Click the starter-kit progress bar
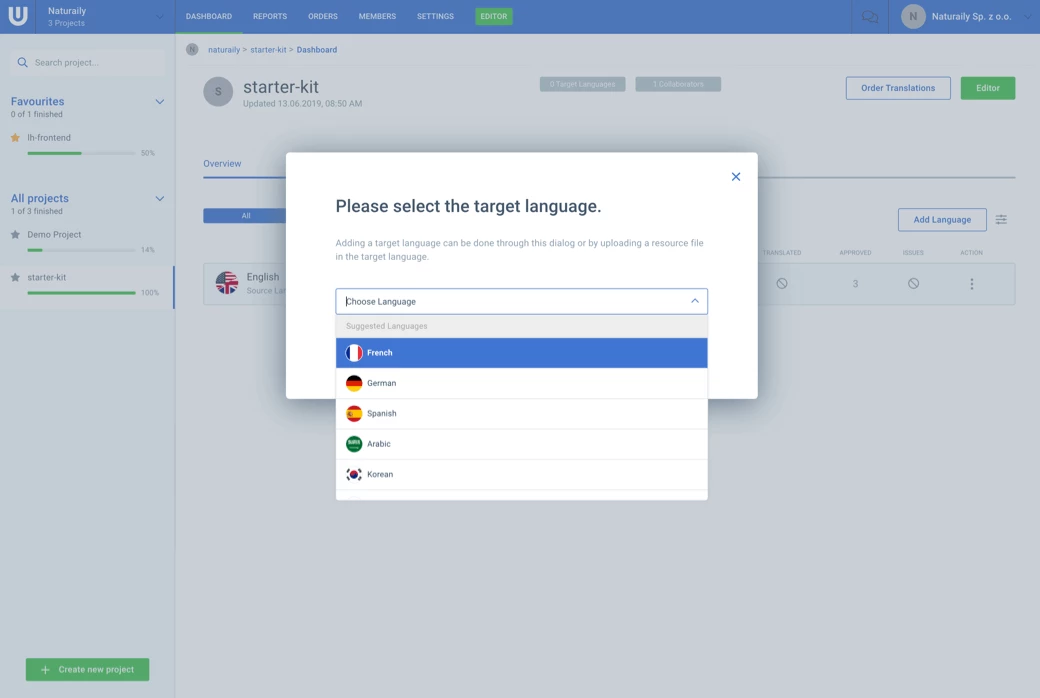This screenshot has width=1040, height=698. [81, 293]
